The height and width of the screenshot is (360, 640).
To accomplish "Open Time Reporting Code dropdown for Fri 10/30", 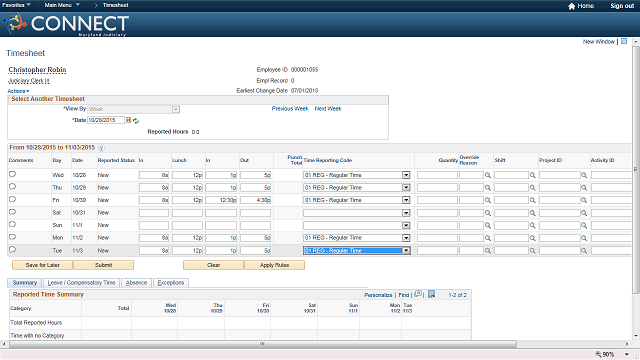I will click(x=406, y=200).
